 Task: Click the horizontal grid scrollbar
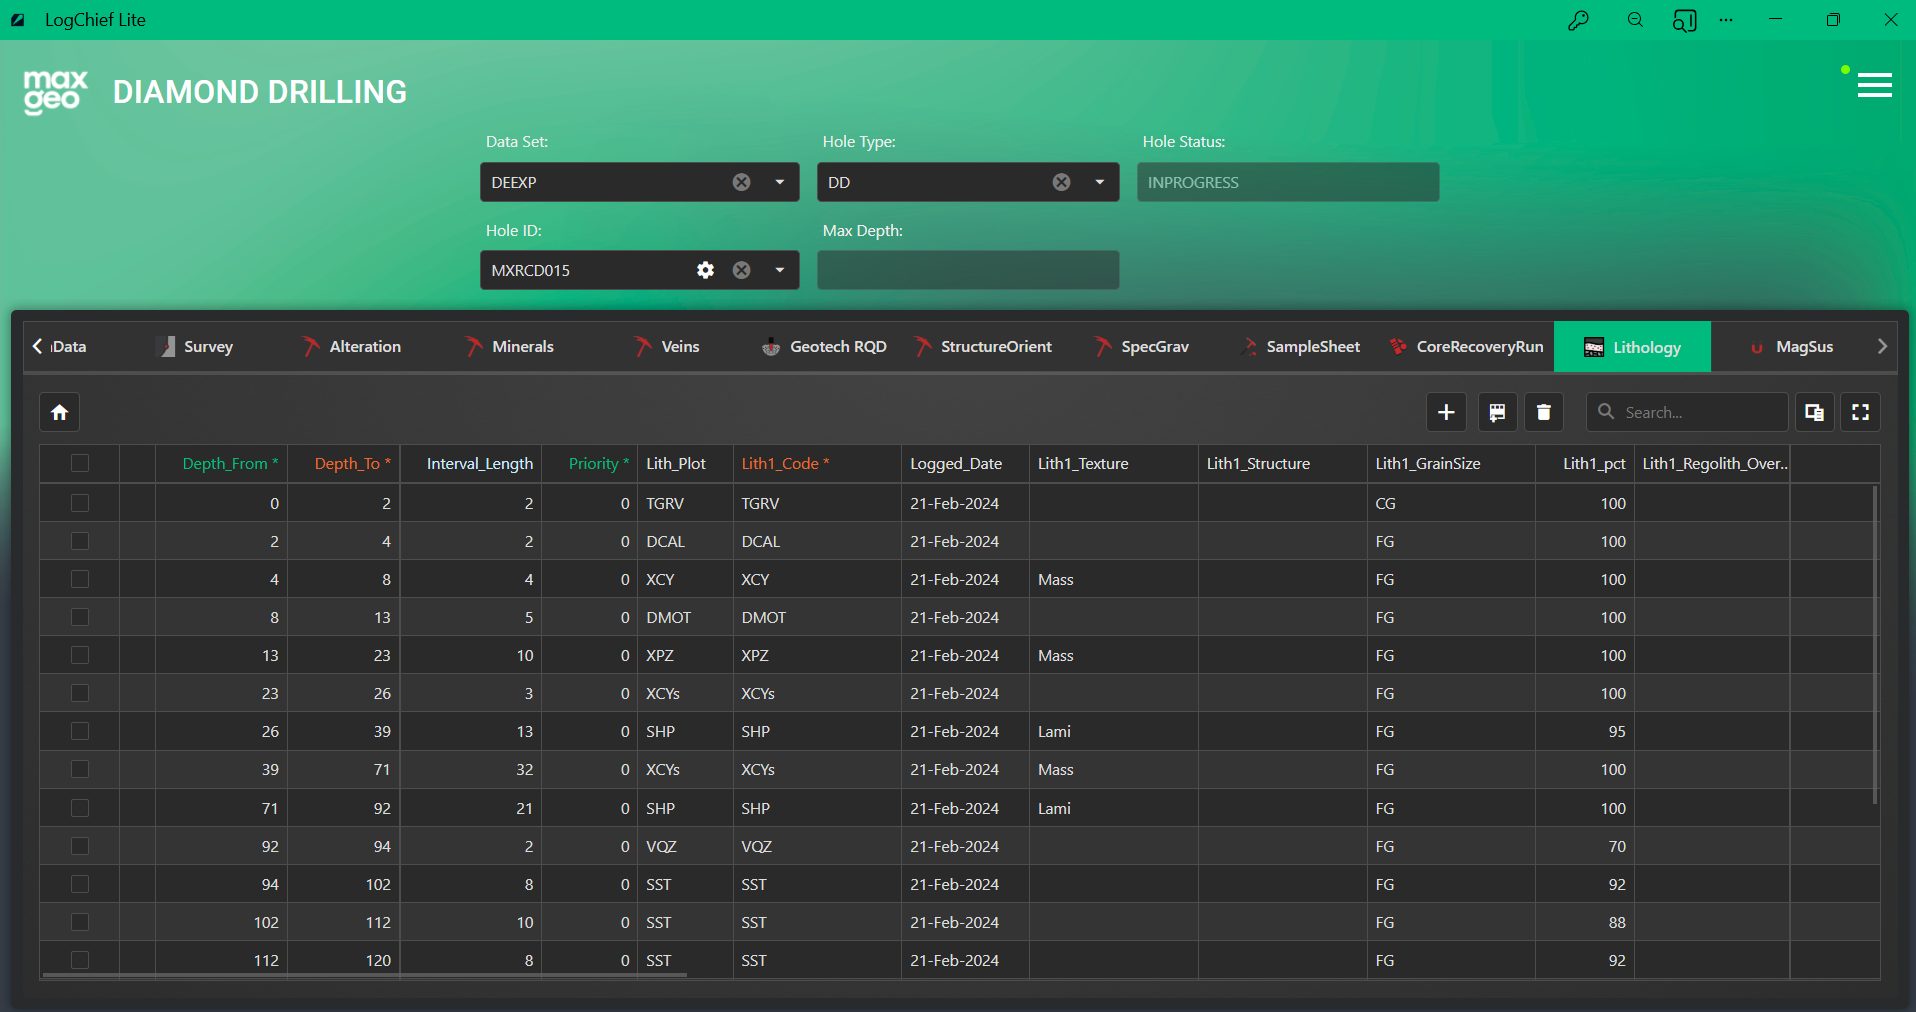coord(364,974)
